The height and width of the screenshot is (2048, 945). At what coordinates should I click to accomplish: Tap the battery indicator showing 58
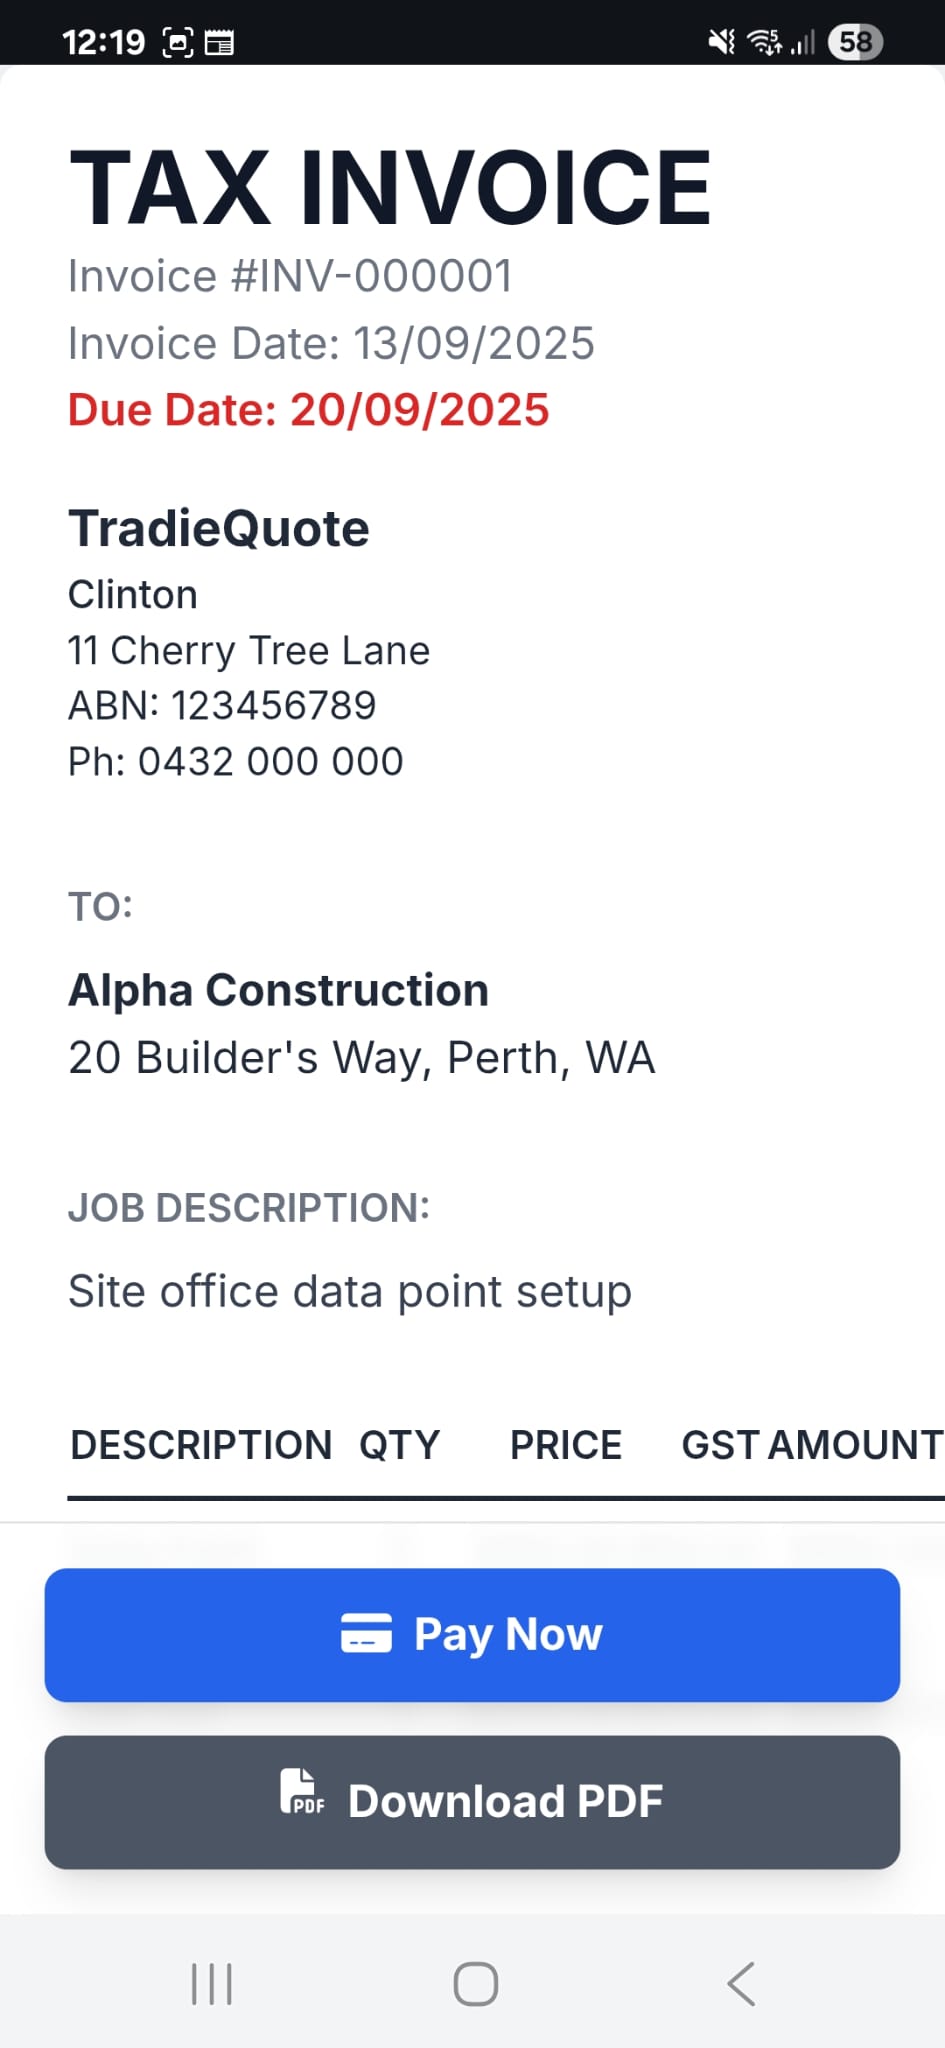pyautogui.click(x=855, y=41)
